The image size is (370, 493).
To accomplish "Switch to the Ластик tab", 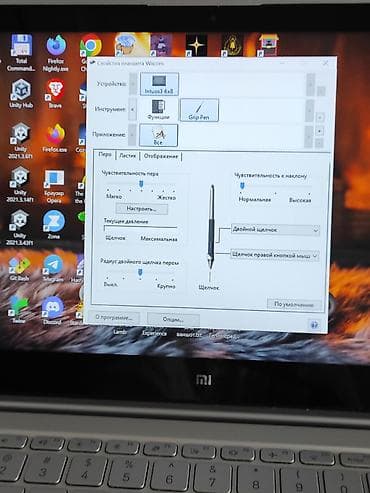I will (128, 155).
